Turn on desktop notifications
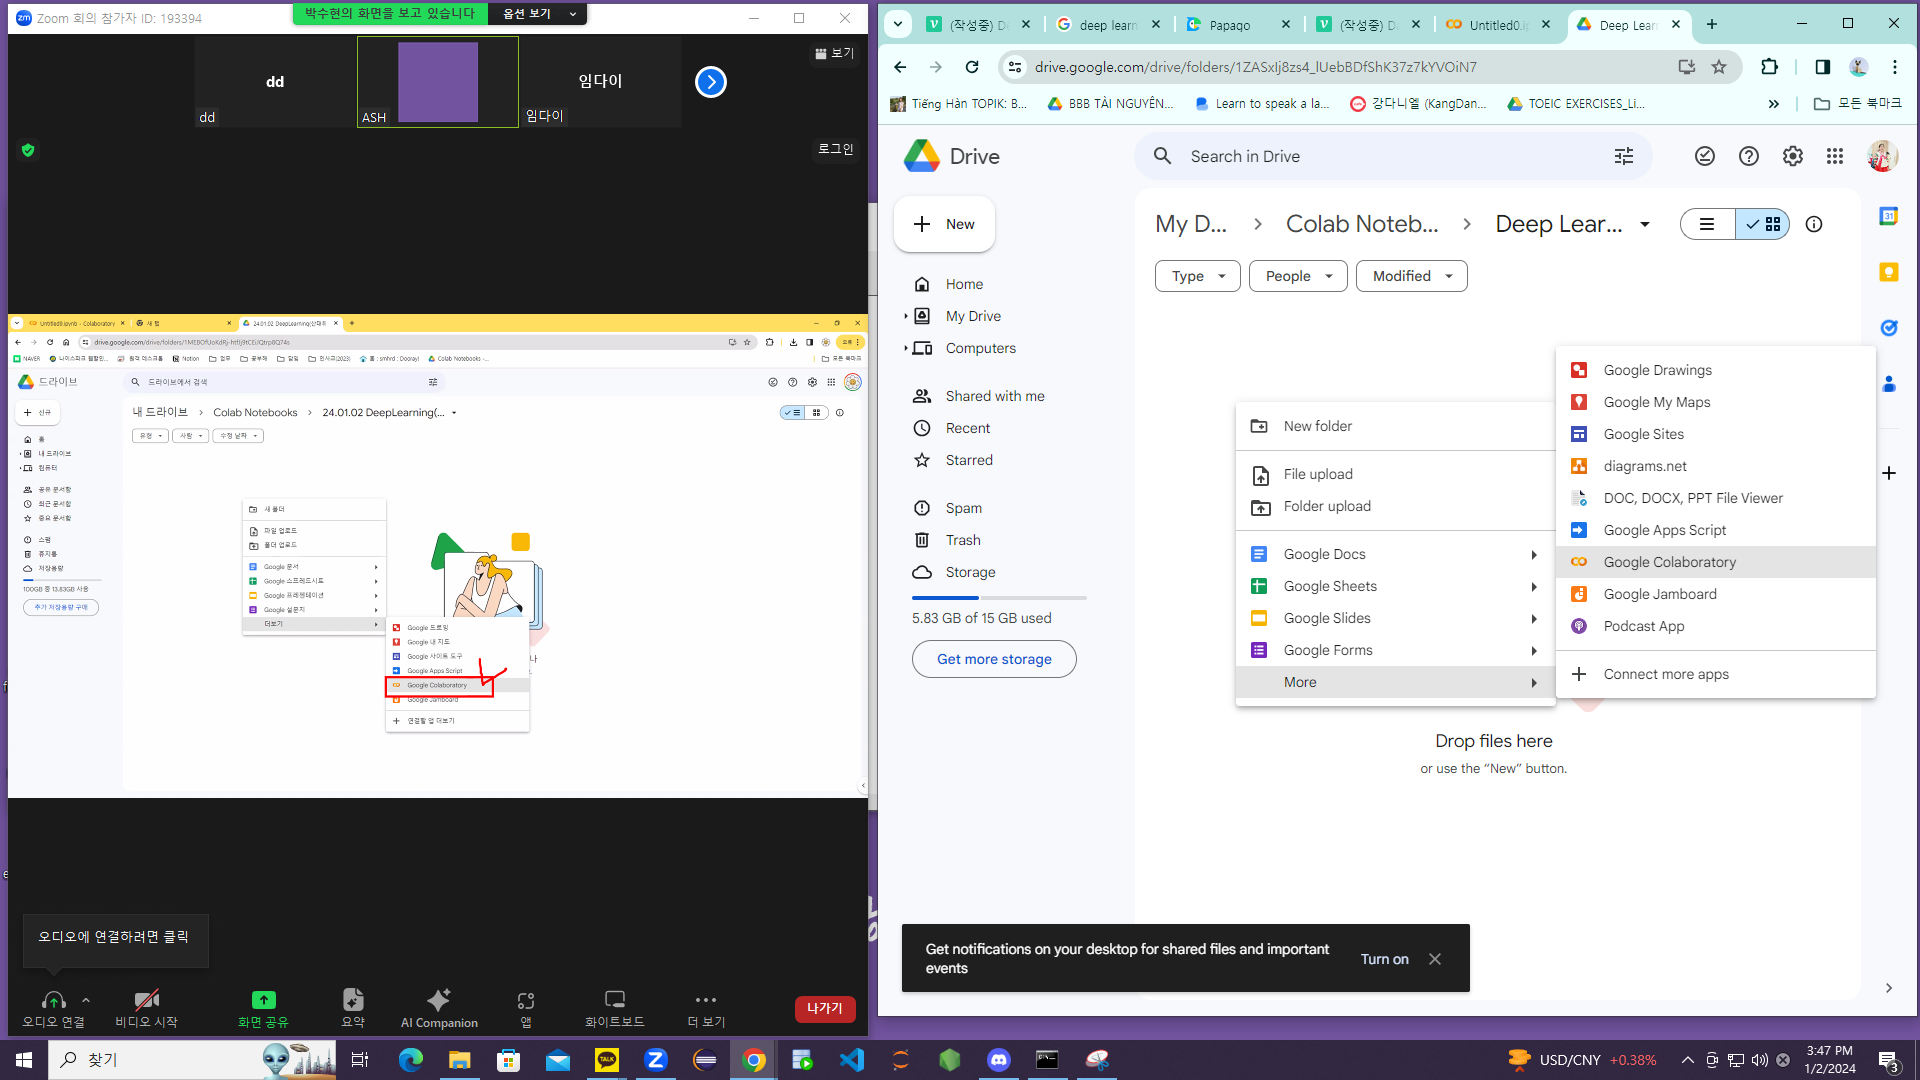 tap(1384, 959)
